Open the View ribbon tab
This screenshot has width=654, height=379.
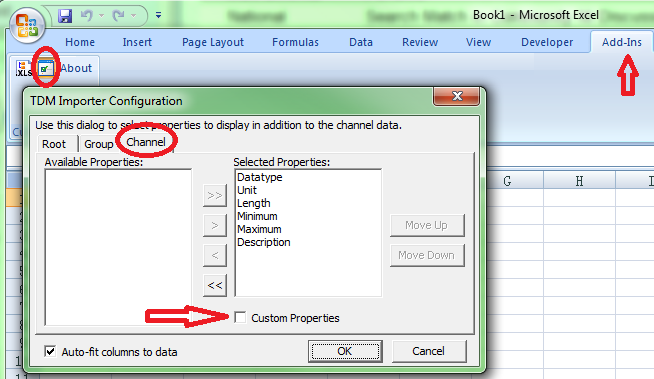[x=478, y=42]
